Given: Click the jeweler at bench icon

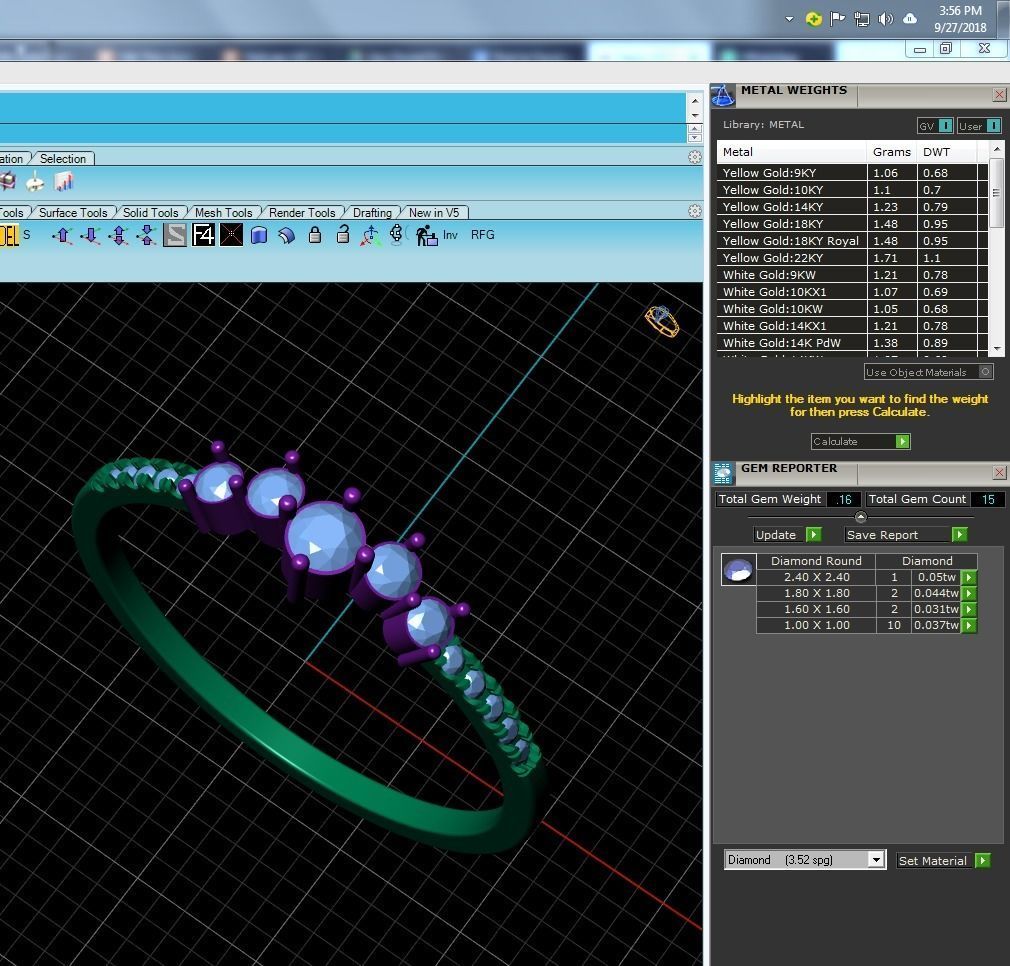Looking at the screenshot, I should (426, 235).
